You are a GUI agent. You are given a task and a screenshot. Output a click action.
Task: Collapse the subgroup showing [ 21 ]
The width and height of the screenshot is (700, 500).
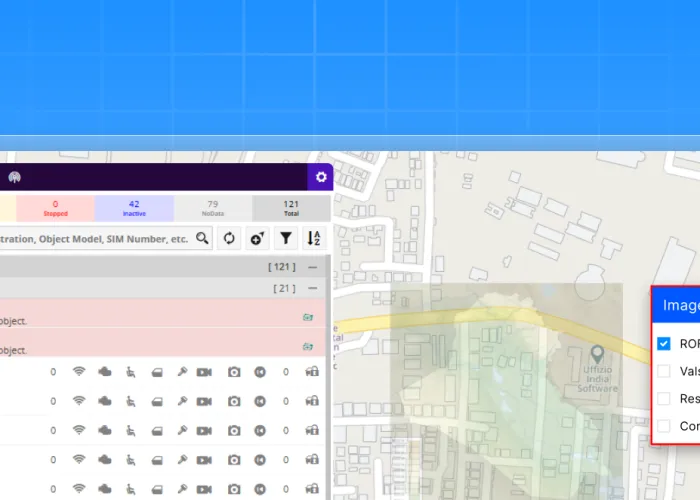[313, 288]
